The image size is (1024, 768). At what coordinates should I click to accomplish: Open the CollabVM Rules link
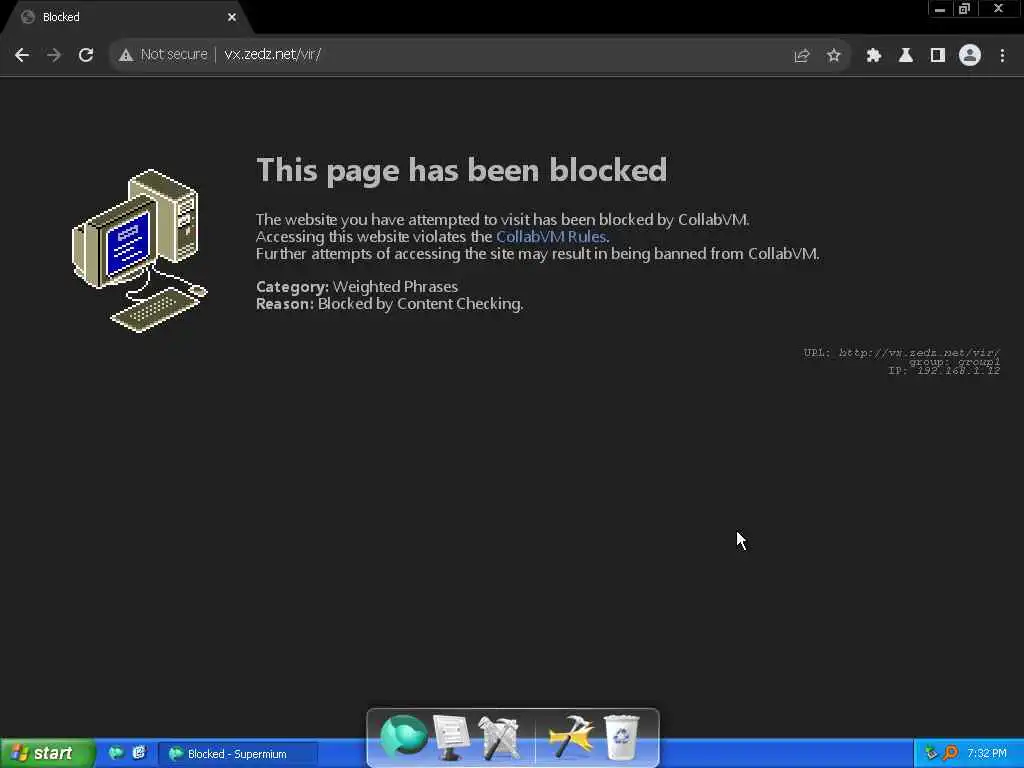click(551, 236)
